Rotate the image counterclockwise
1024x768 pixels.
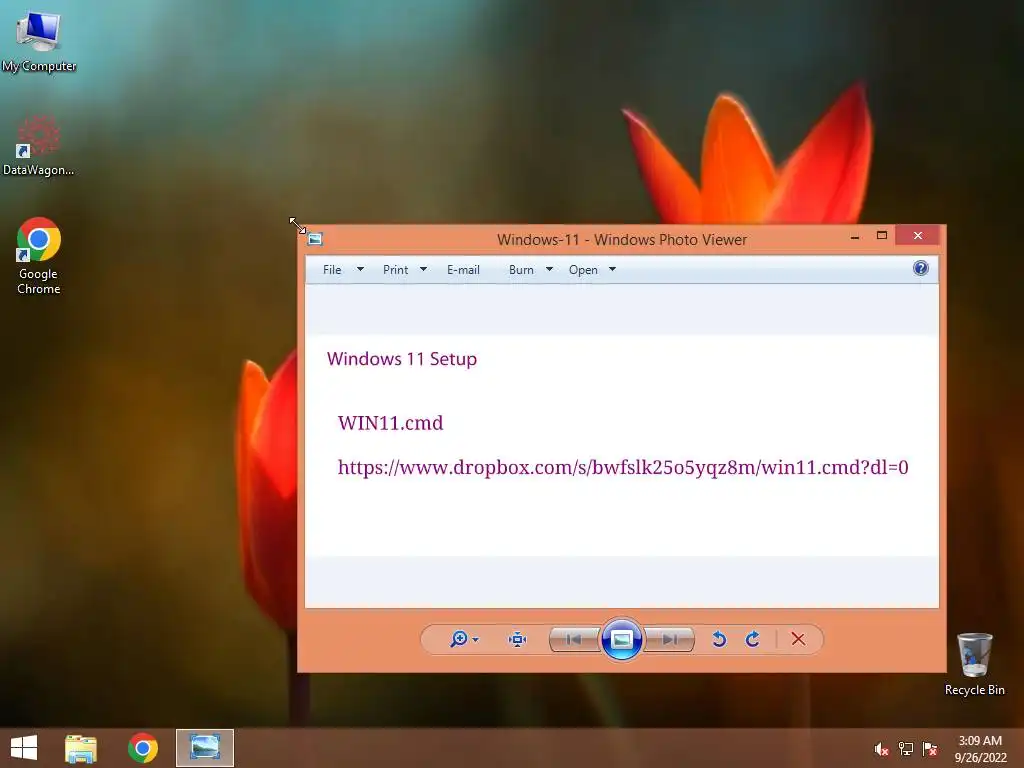(x=719, y=639)
